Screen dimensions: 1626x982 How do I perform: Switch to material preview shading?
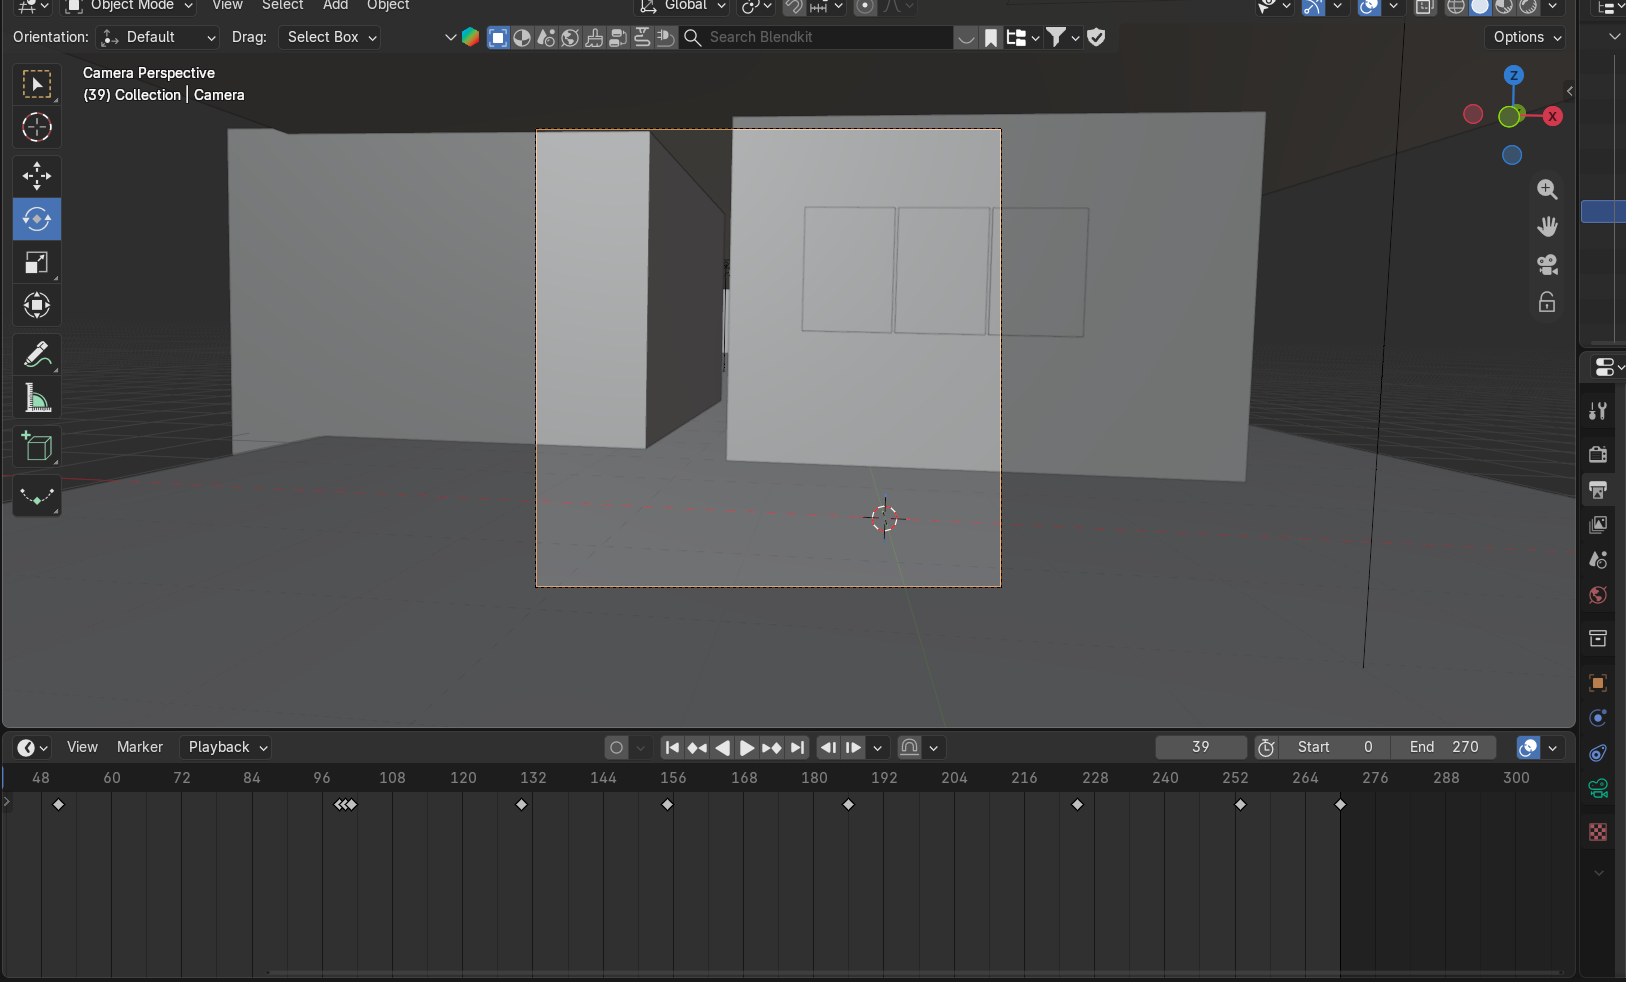coord(1504,6)
